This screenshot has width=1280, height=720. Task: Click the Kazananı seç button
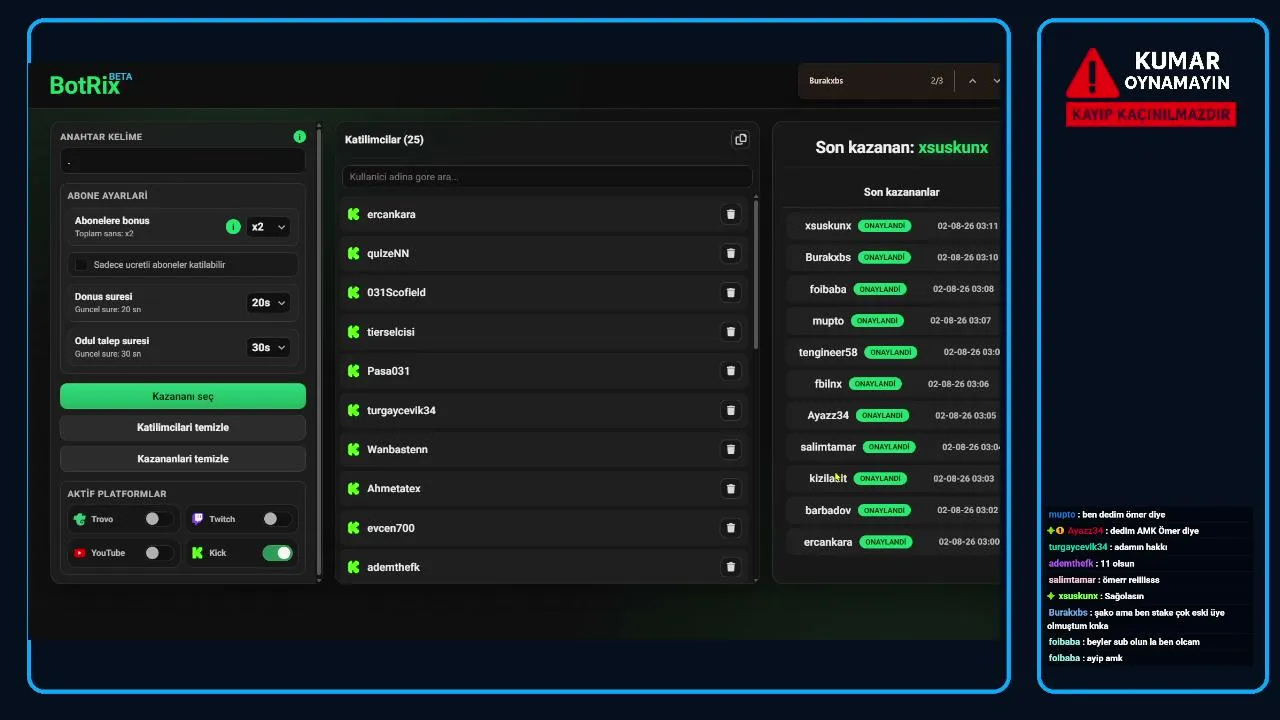[183, 396]
